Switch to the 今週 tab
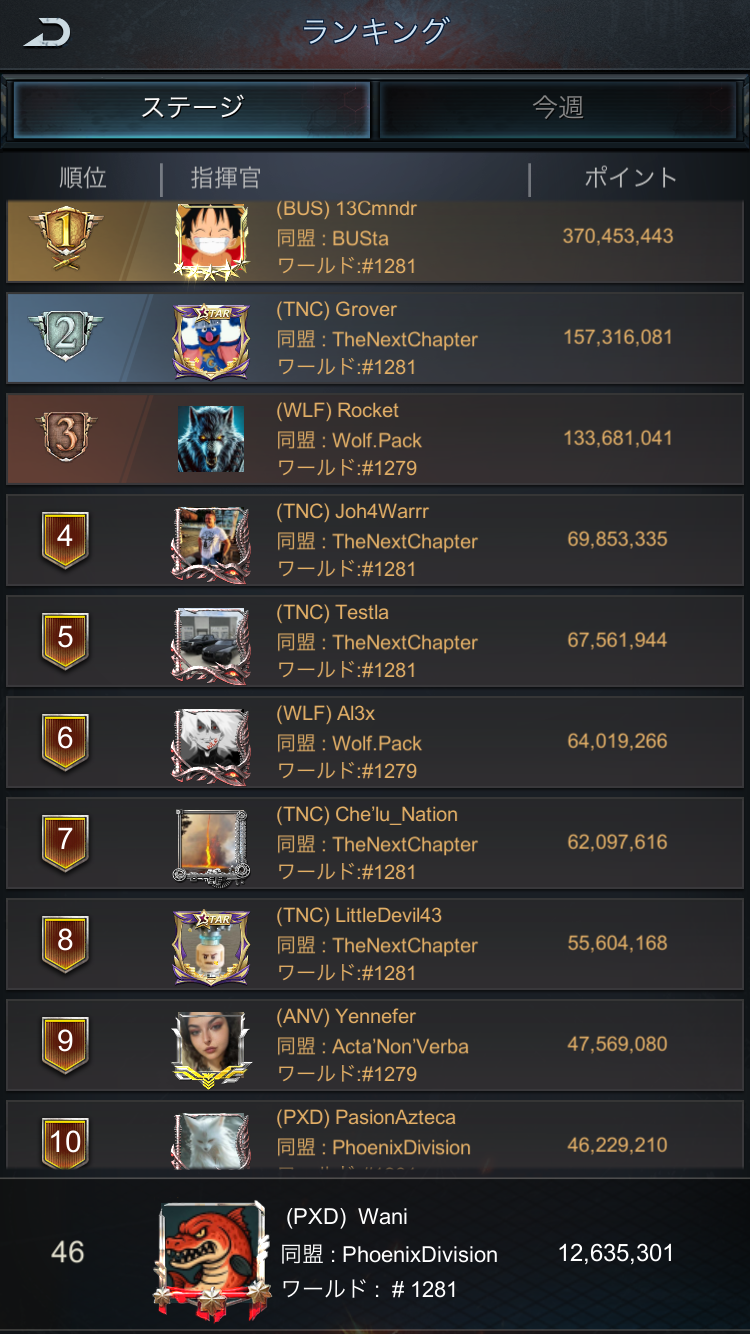This screenshot has height=1334, width=750. tap(558, 108)
